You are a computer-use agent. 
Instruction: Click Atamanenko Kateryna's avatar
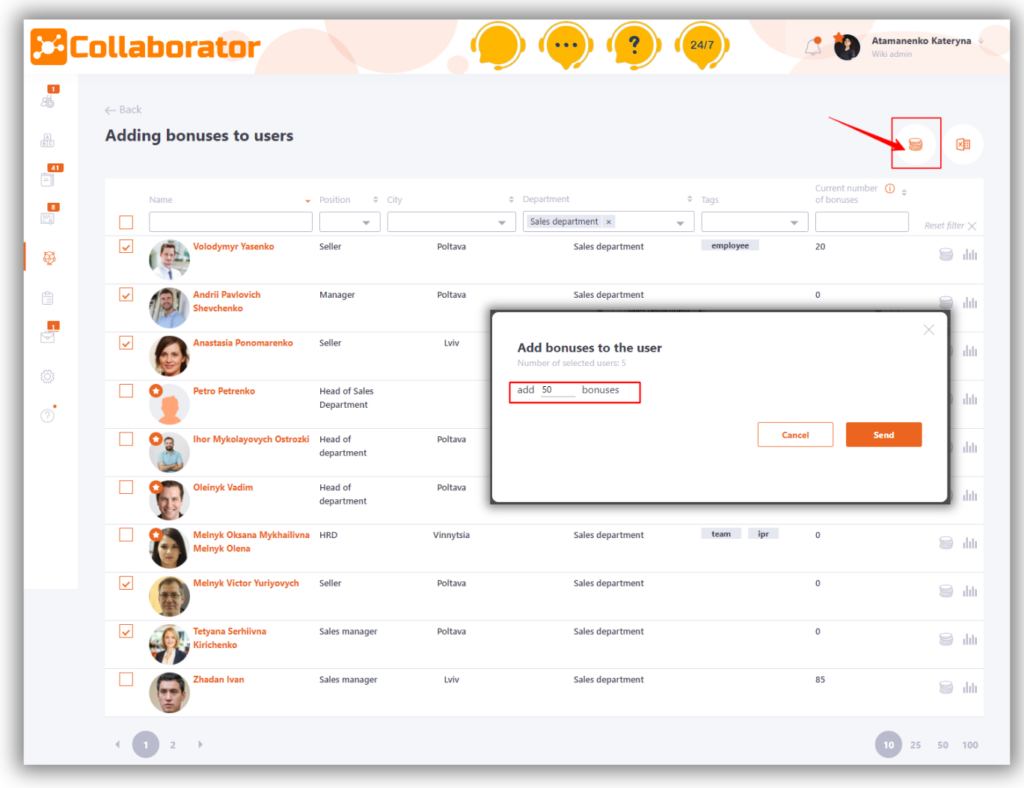coord(846,48)
